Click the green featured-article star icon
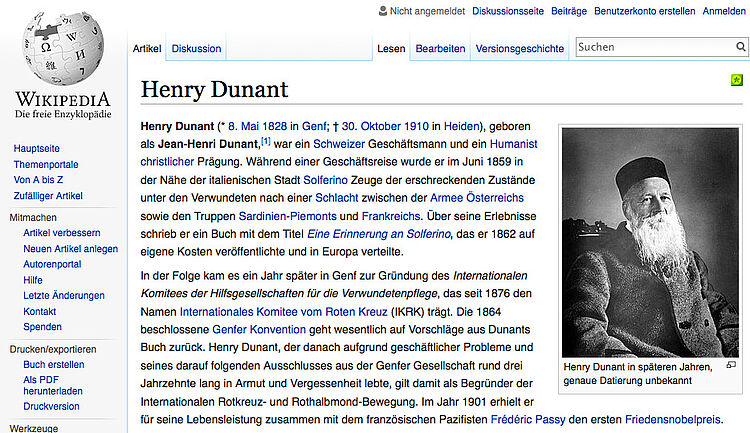Image resolution: width=750 pixels, height=433 pixels. click(737, 80)
